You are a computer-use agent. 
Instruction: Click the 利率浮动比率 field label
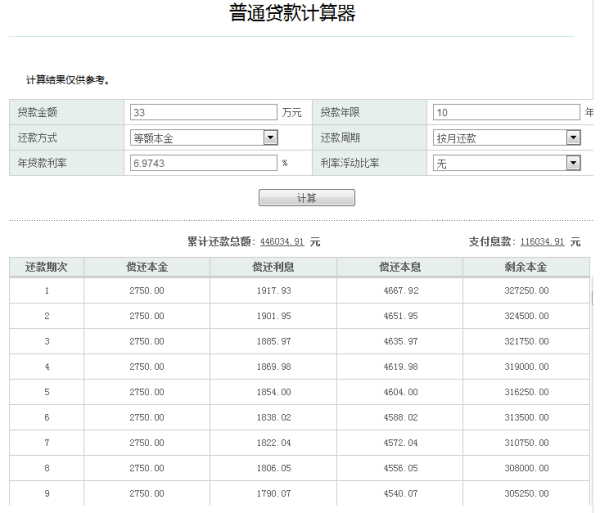point(350,163)
